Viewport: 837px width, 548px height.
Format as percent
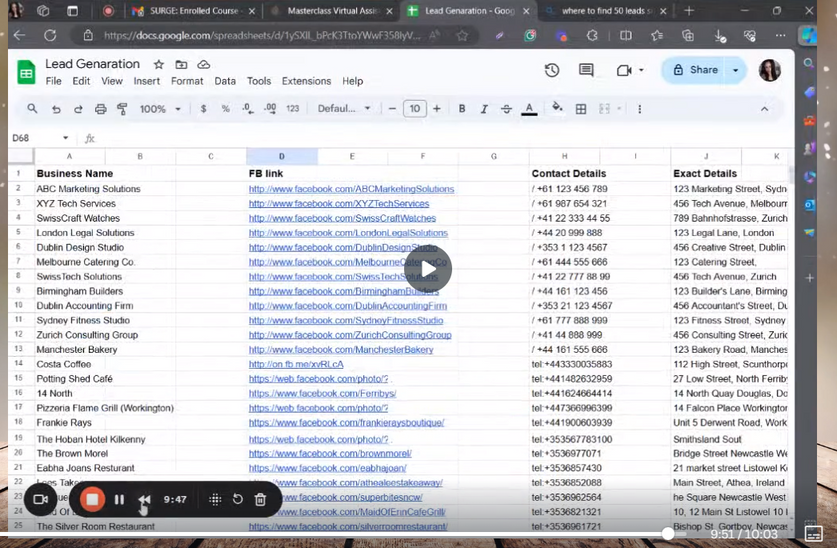225,109
